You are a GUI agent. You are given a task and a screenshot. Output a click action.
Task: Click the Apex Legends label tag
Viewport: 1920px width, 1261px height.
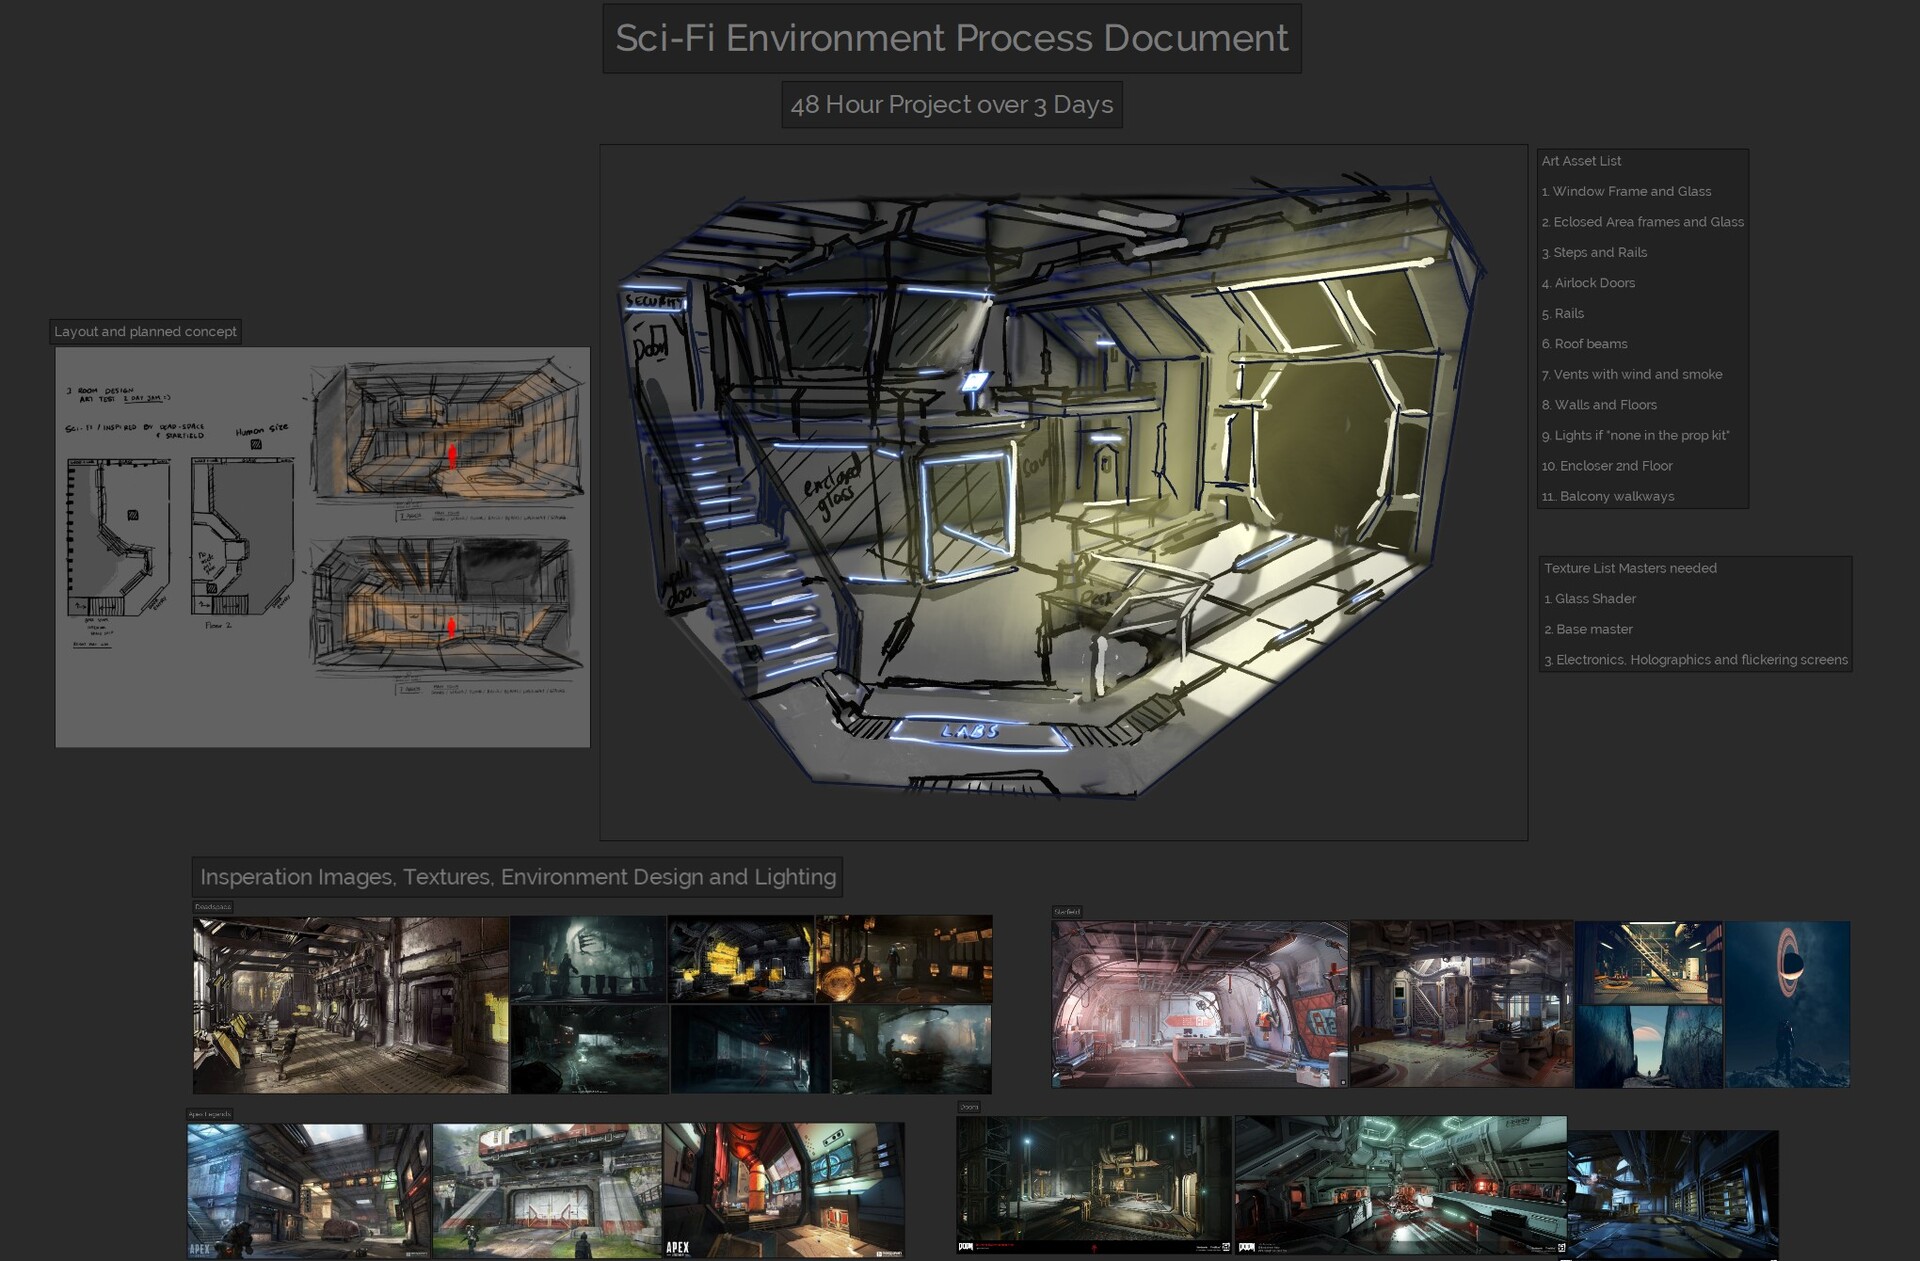(208, 1113)
